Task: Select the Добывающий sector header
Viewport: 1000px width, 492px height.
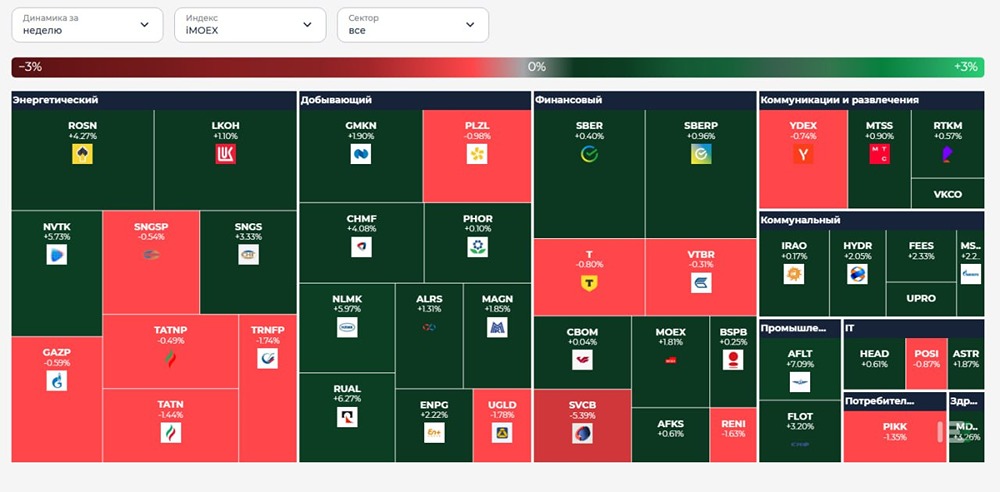Action: click(x=415, y=100)
